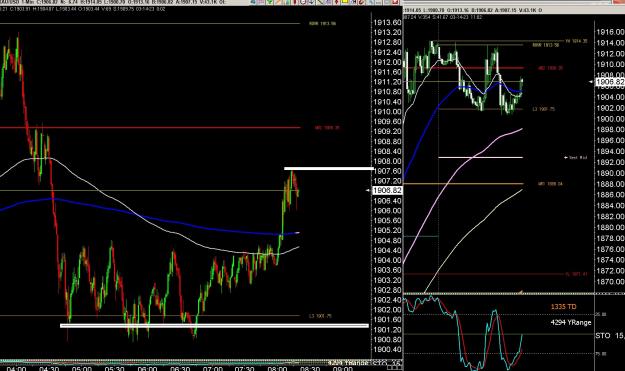Screen dimensions: 625x371
Task: Click the 07:00 time label on time axis
Action: coord(212,368)
